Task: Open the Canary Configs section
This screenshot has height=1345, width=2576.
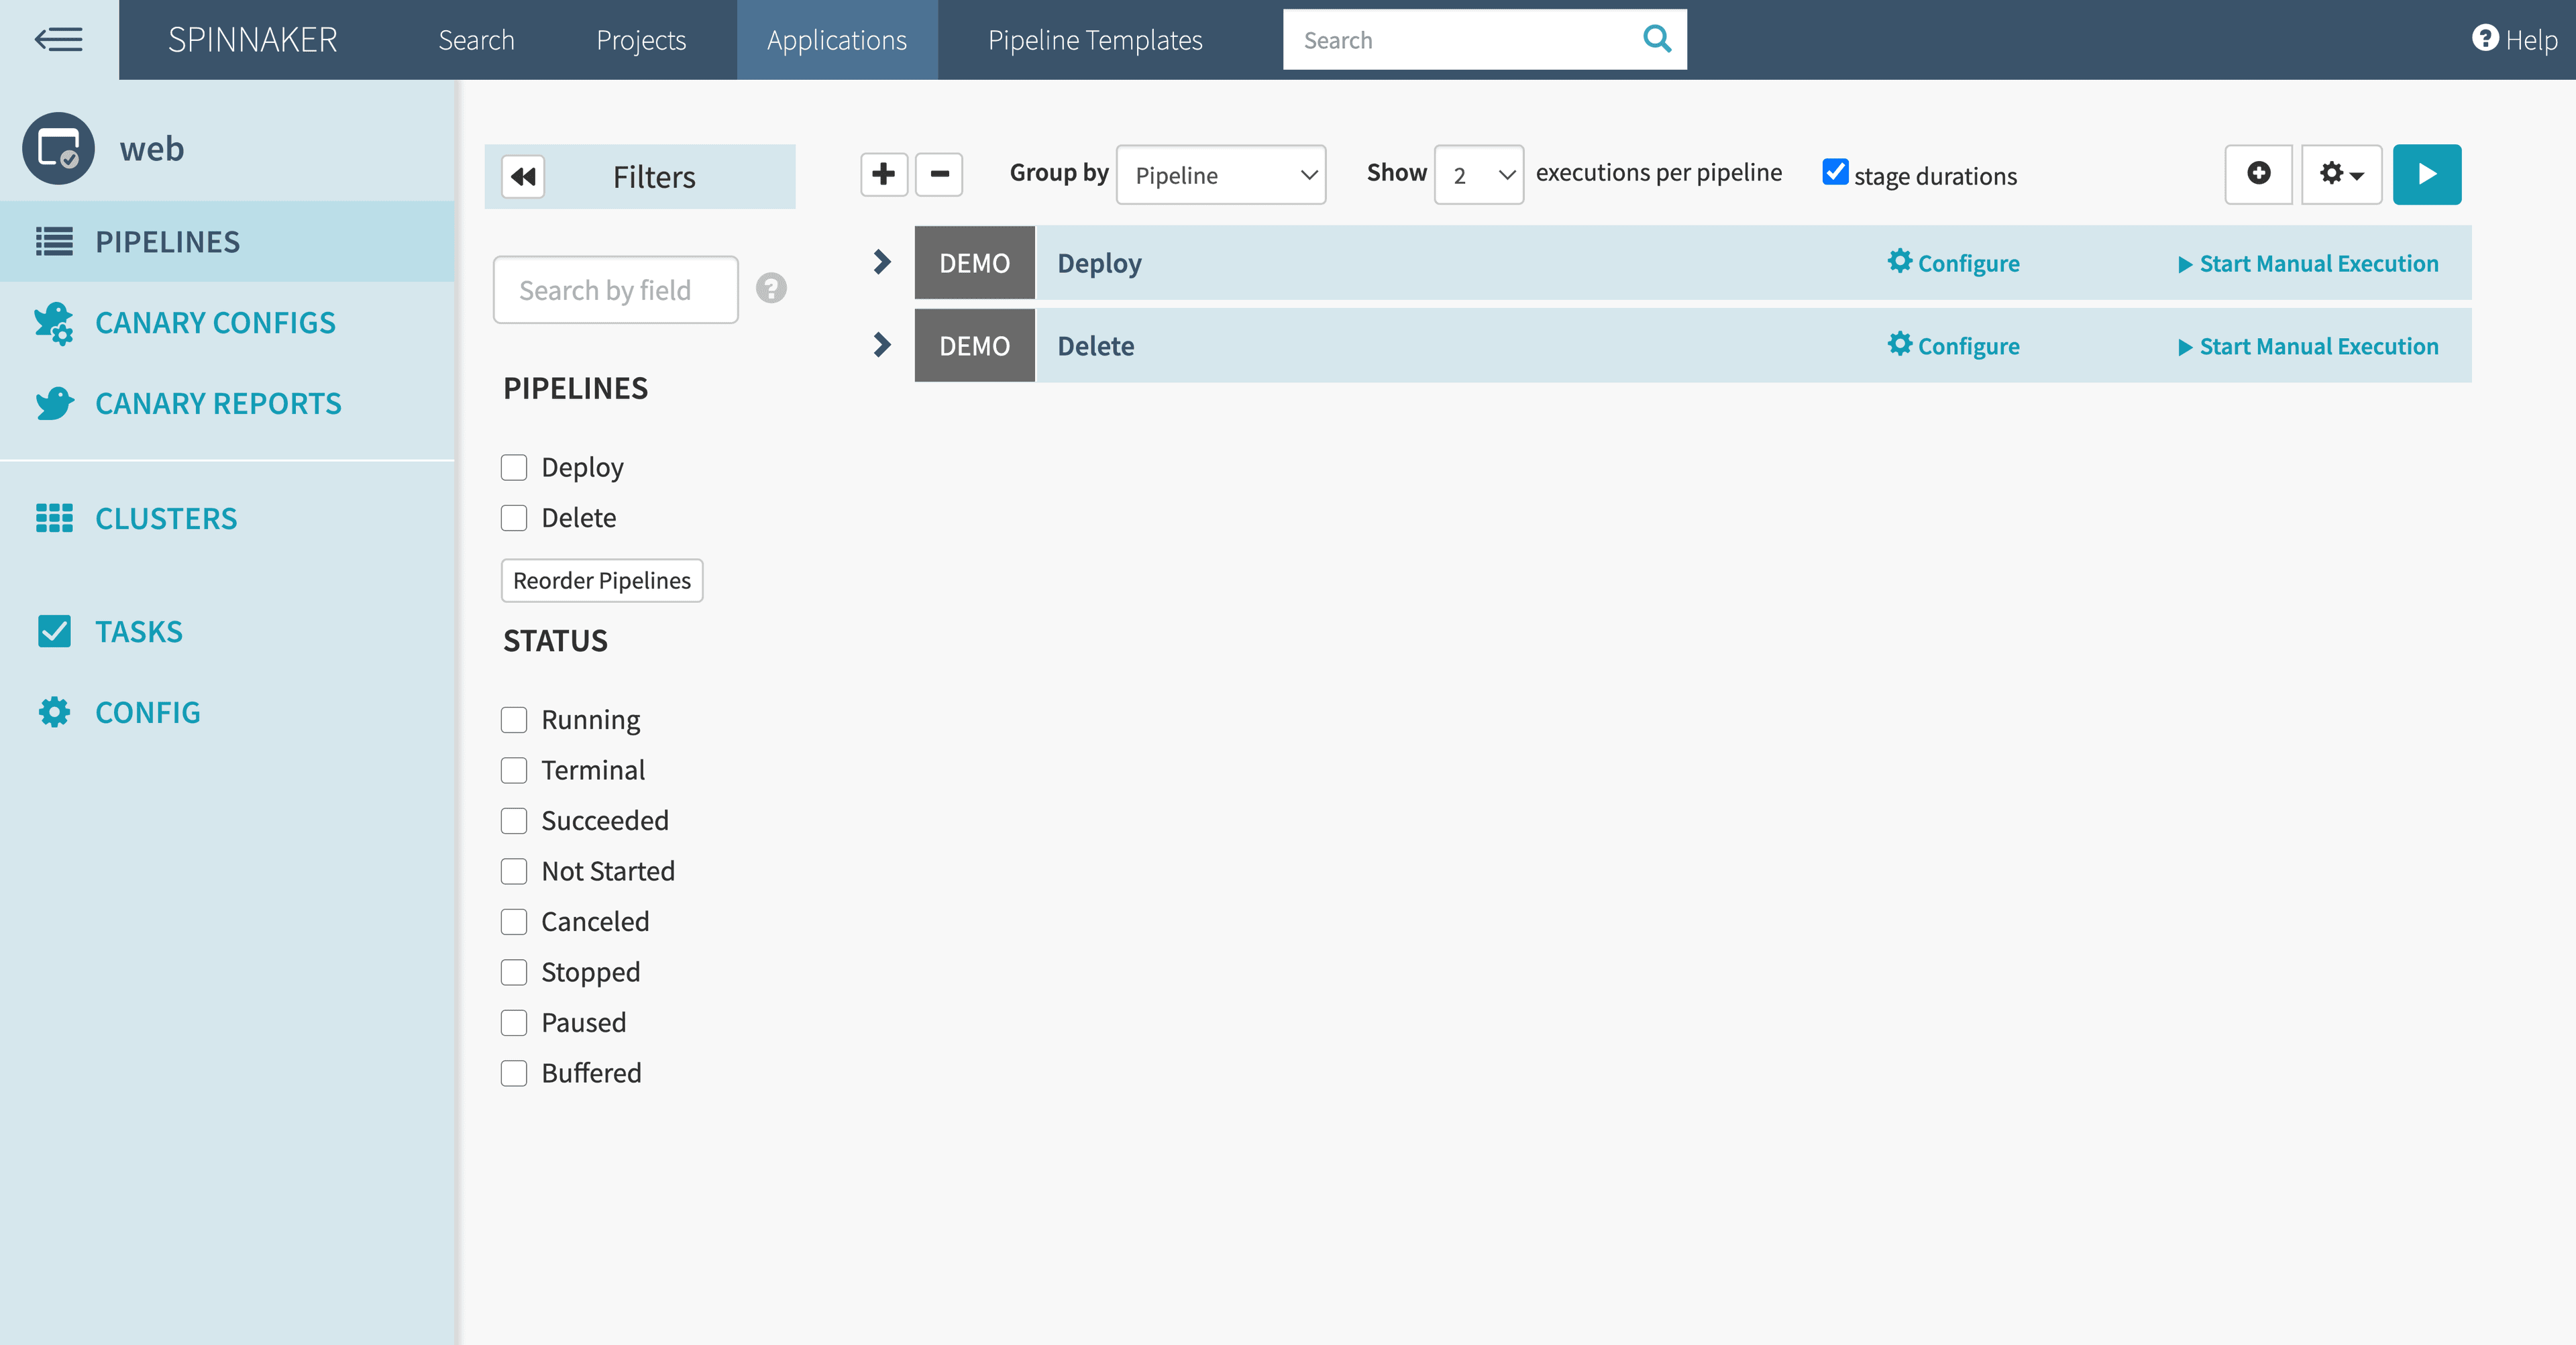Action: click(214, 323)
